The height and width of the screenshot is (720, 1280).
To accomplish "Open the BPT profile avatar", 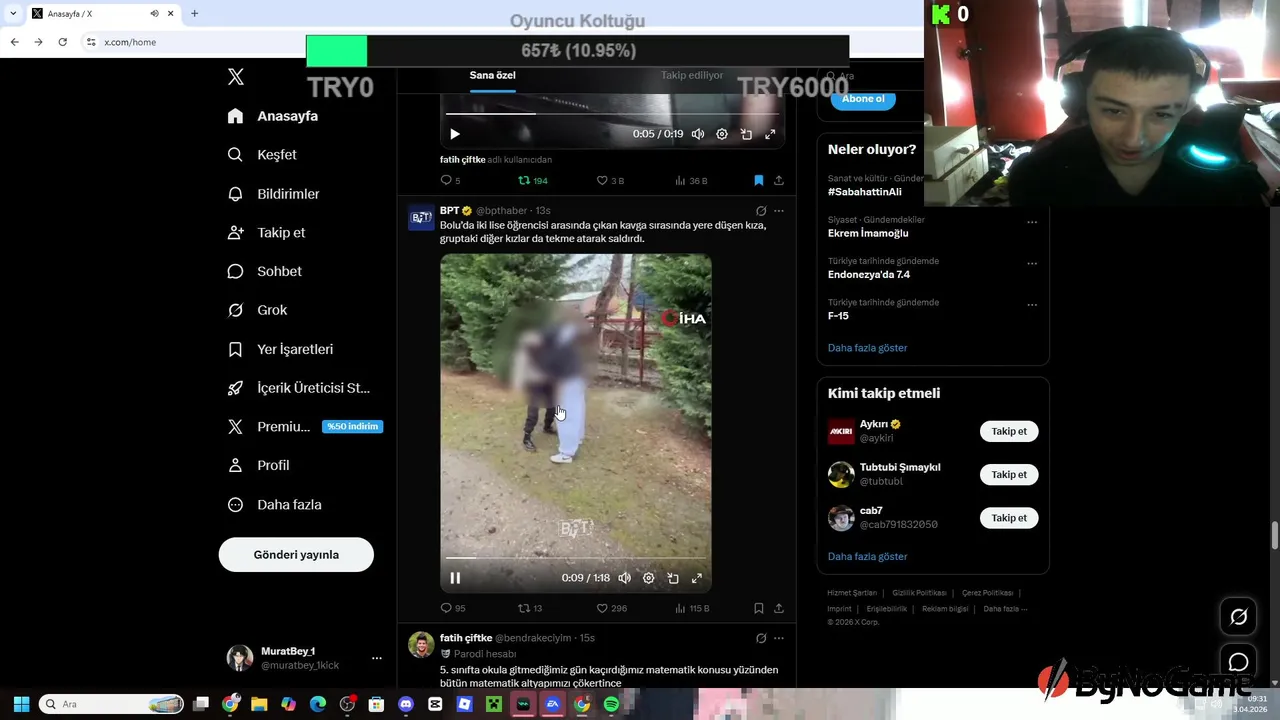I will pos(421,217).
